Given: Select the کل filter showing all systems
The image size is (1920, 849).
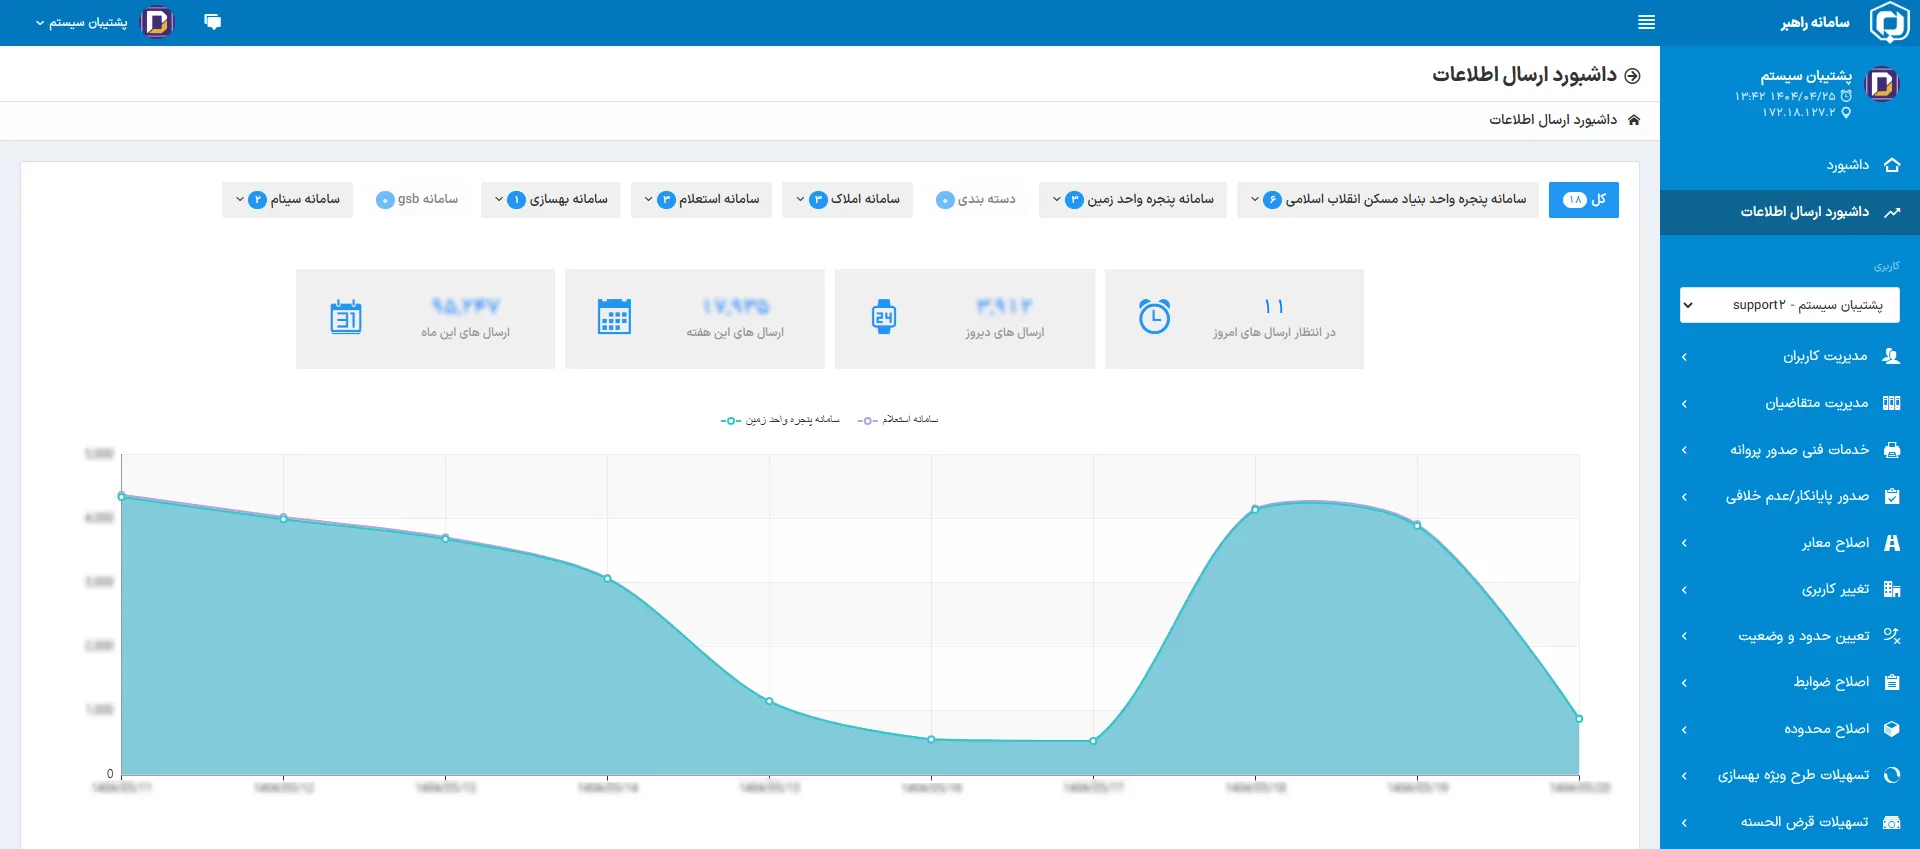Looking at the screenshot, I should (x=1583, y=200).
